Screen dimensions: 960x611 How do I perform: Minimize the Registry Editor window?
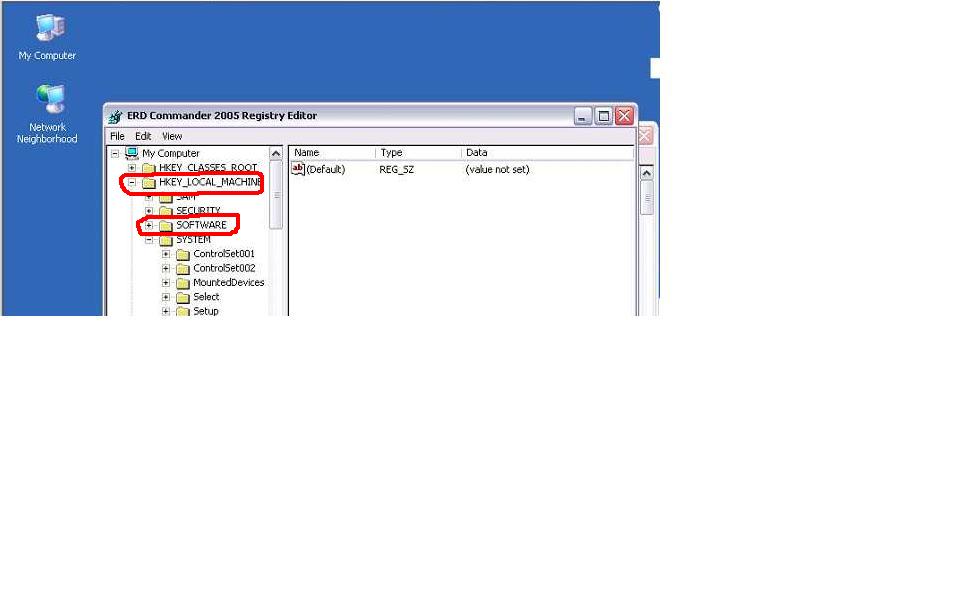click(x=583, y=116)
